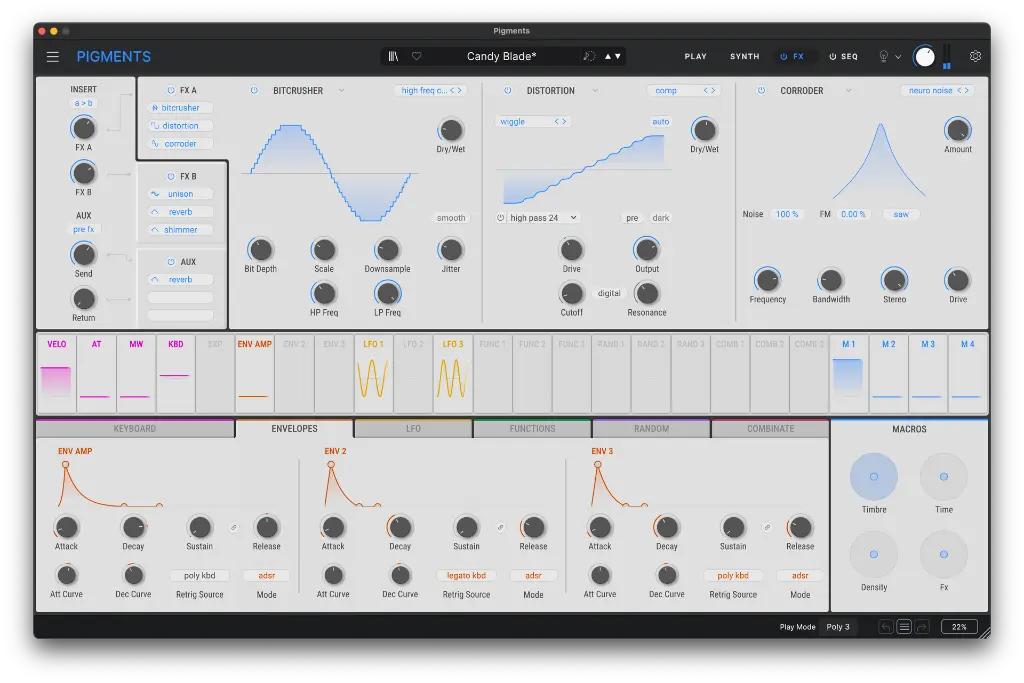Screen dimensions: 1024x683
Task: Open the Bitcrusher effect type dropdown
Action: (341, 91)
